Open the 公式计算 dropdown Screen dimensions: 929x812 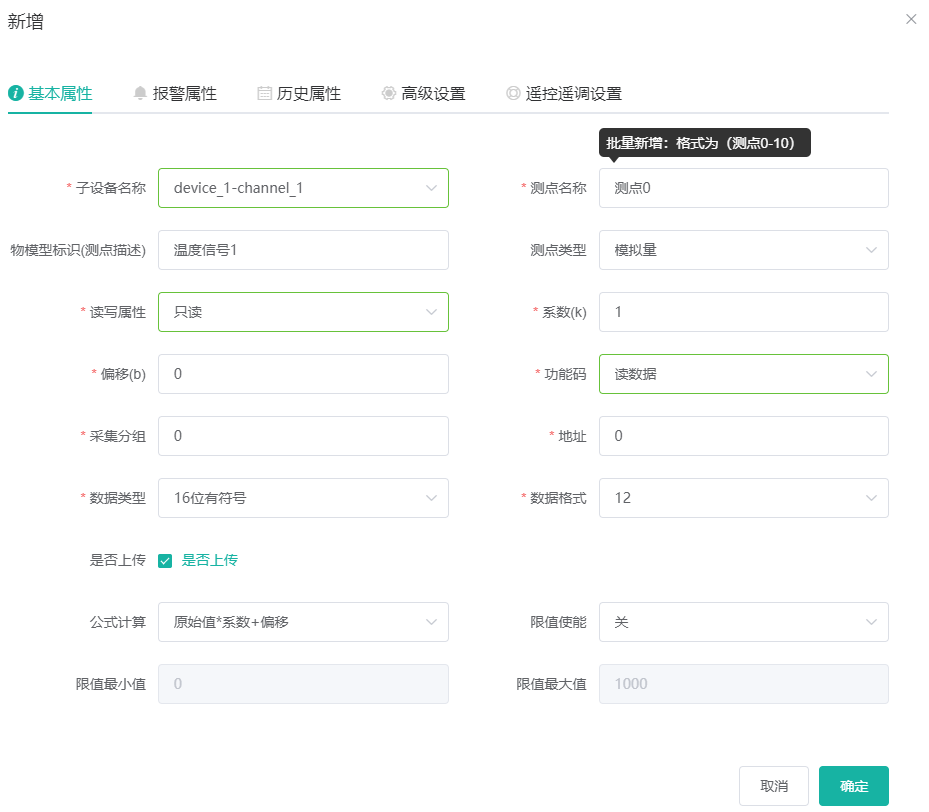click(303, 622)
